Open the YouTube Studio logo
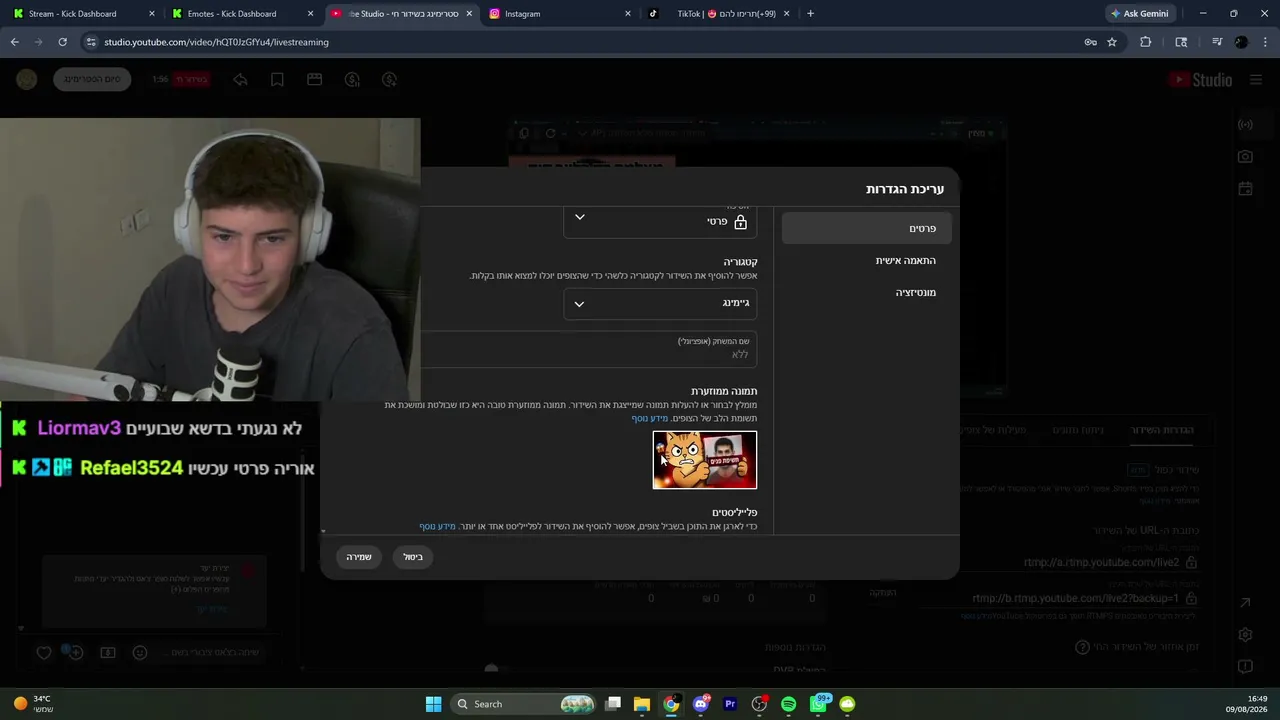The image size is (1280, 720). tap(1200, 80)
